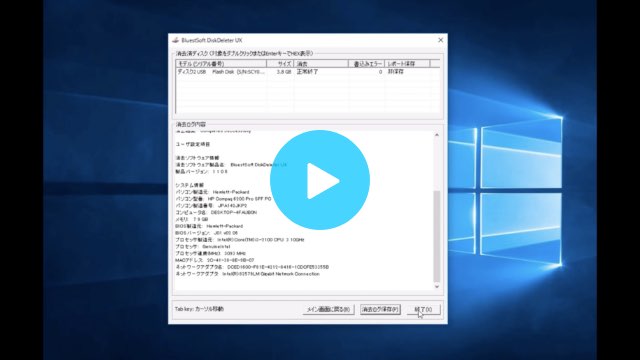Sort by the モデル (シリアル番号) column header
The image size is (640, 360).
tap(221, 64)
